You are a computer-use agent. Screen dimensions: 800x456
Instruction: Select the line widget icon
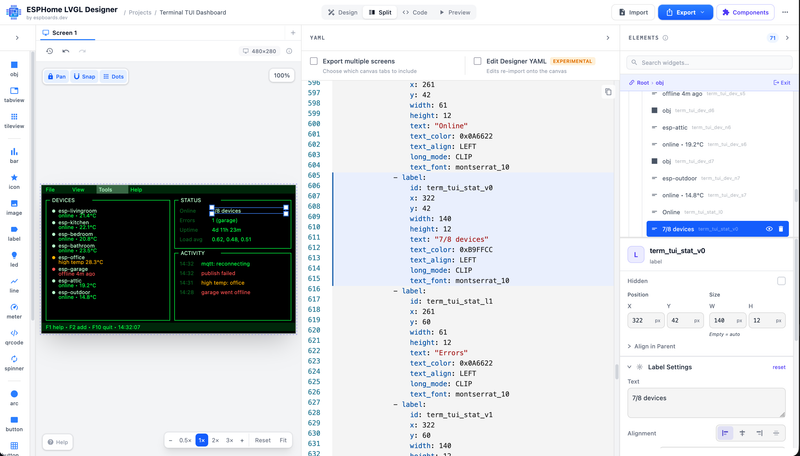[x=14, y=285]
